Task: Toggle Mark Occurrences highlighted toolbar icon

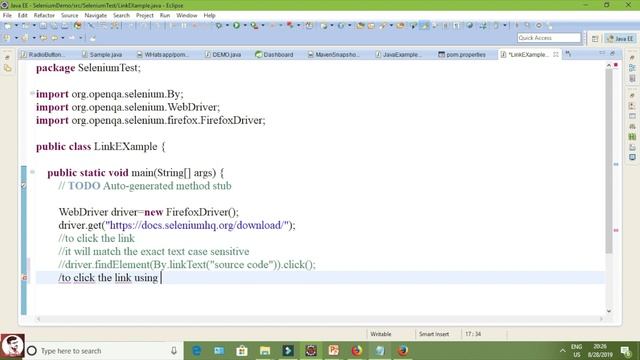Action: (x=424, y=26)
